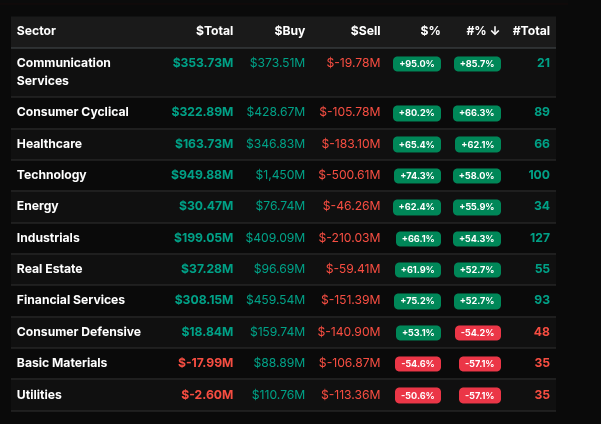Open Industrials sector details
The height and width of the screenshot is (424, 601).
coord(48,238)
